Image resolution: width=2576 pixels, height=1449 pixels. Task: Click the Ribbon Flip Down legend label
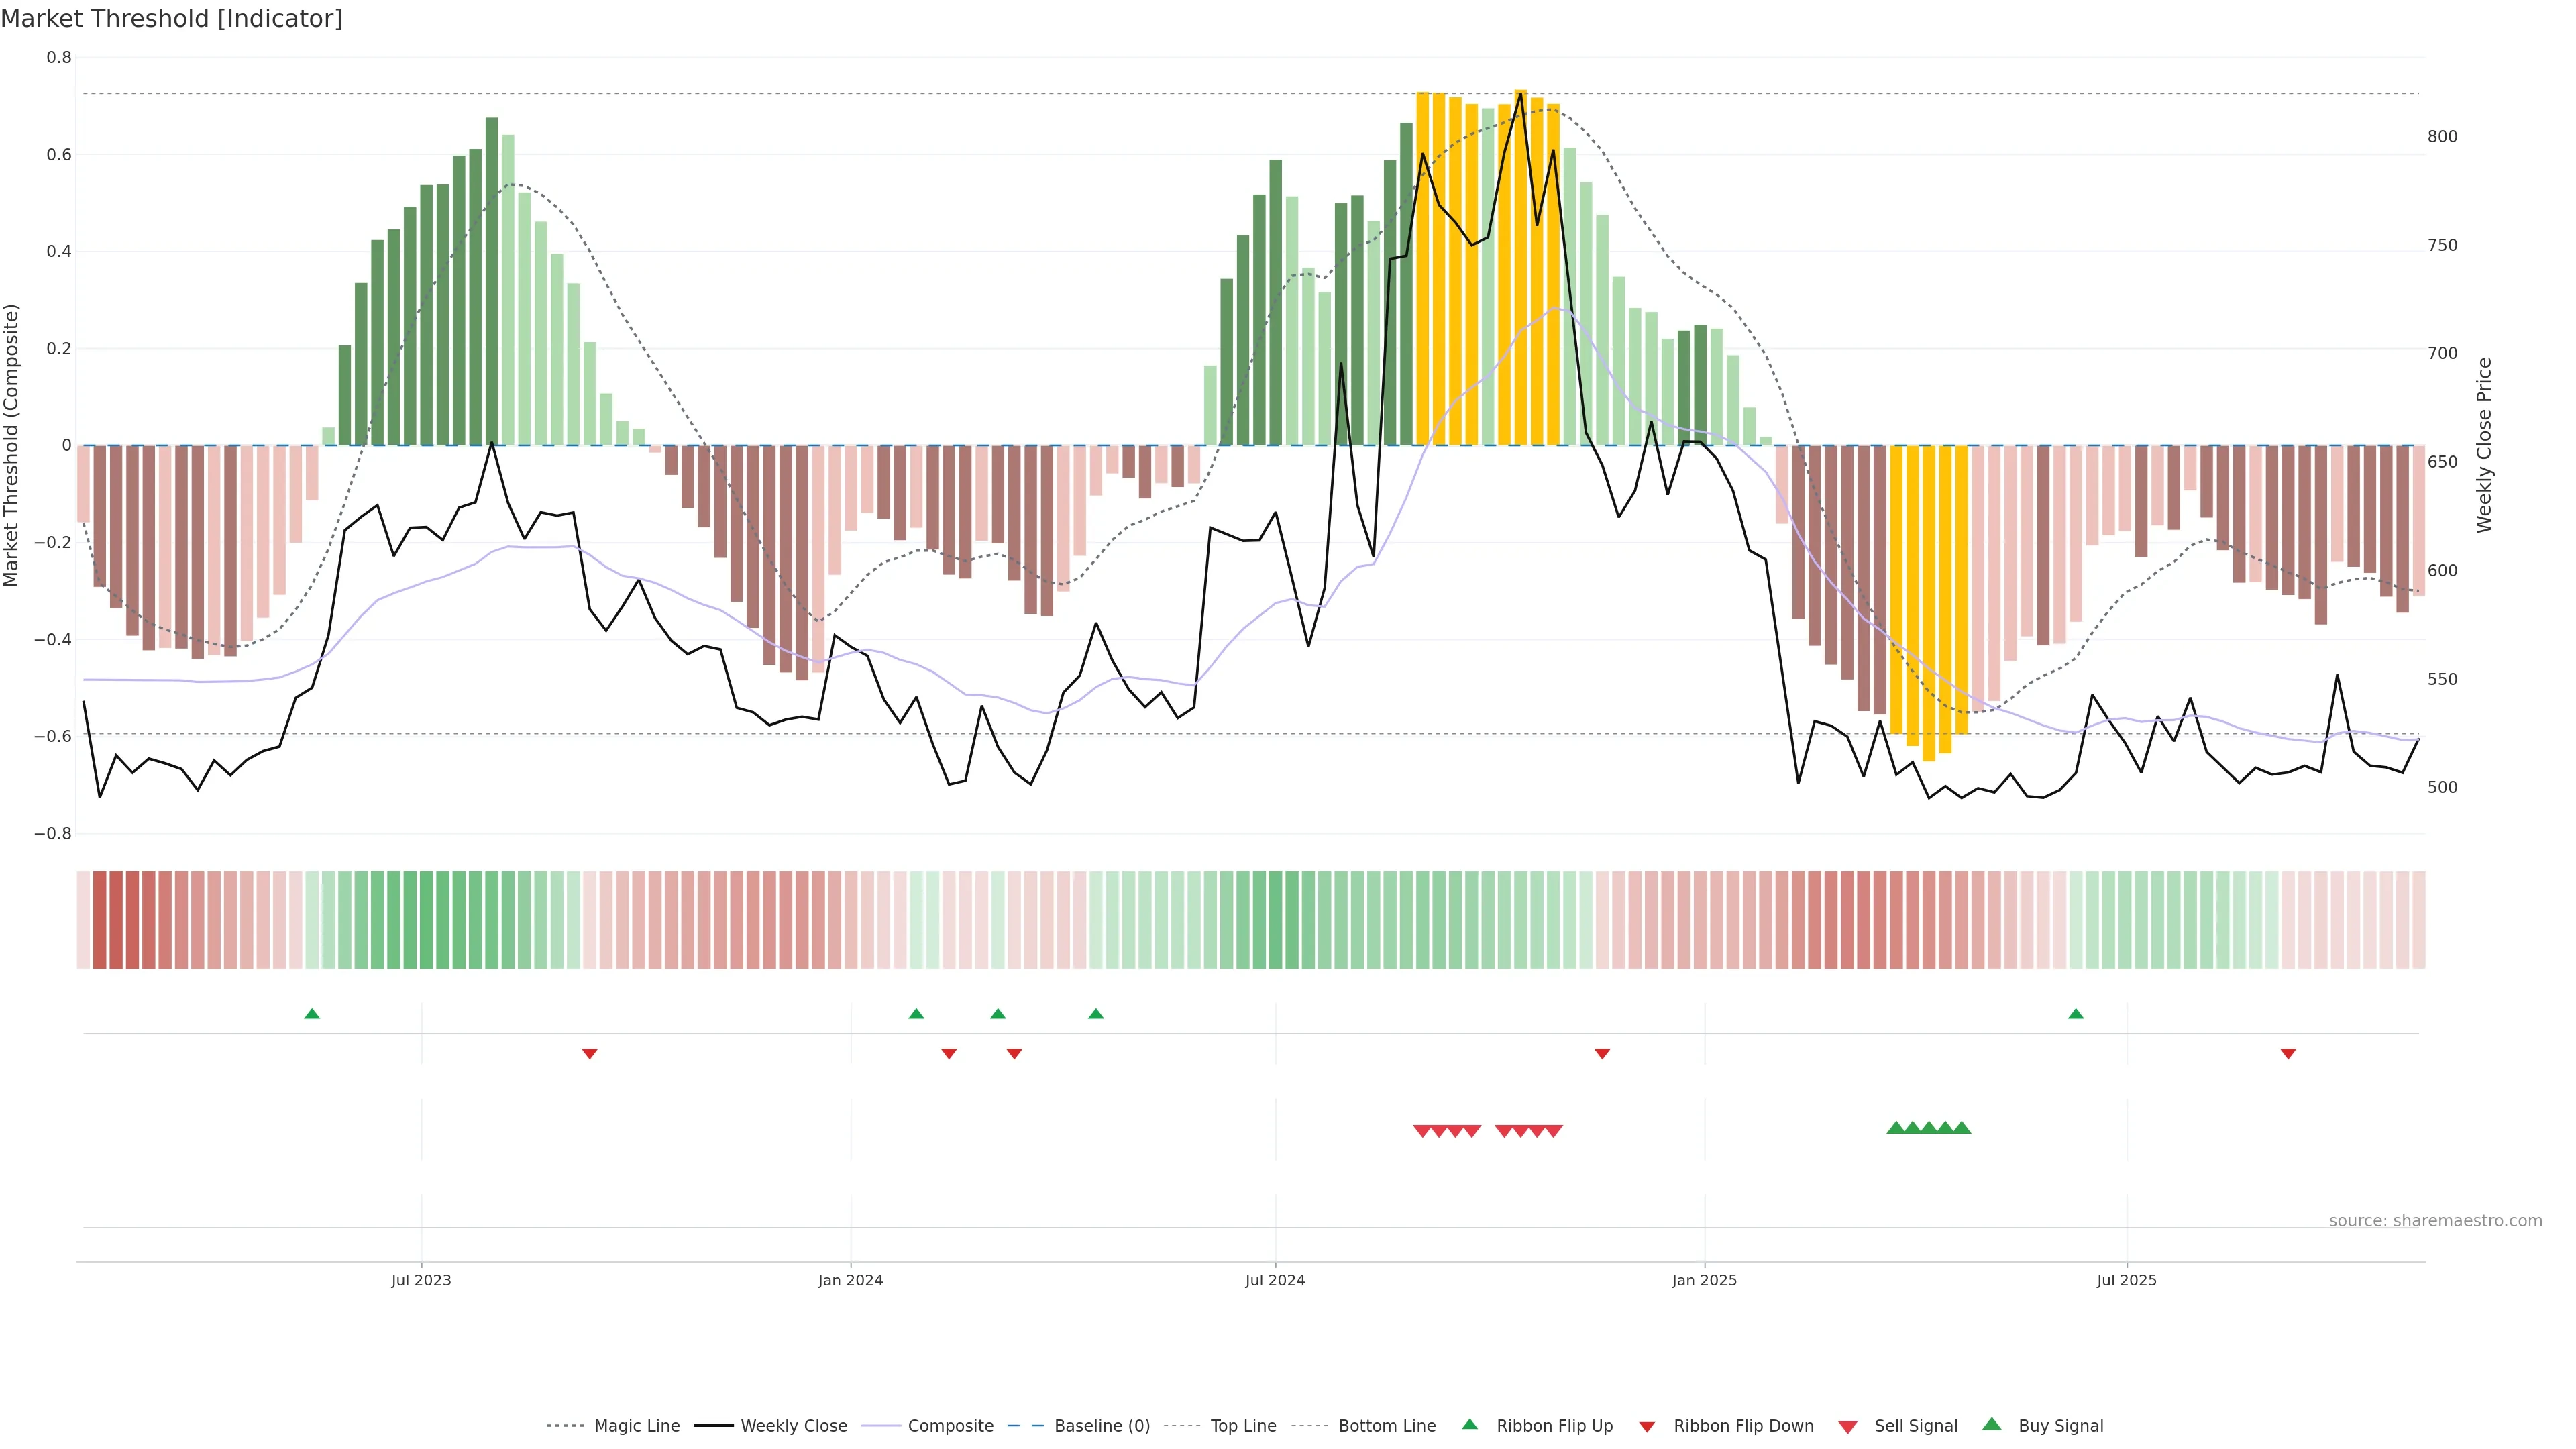tap(1743, 1426)
